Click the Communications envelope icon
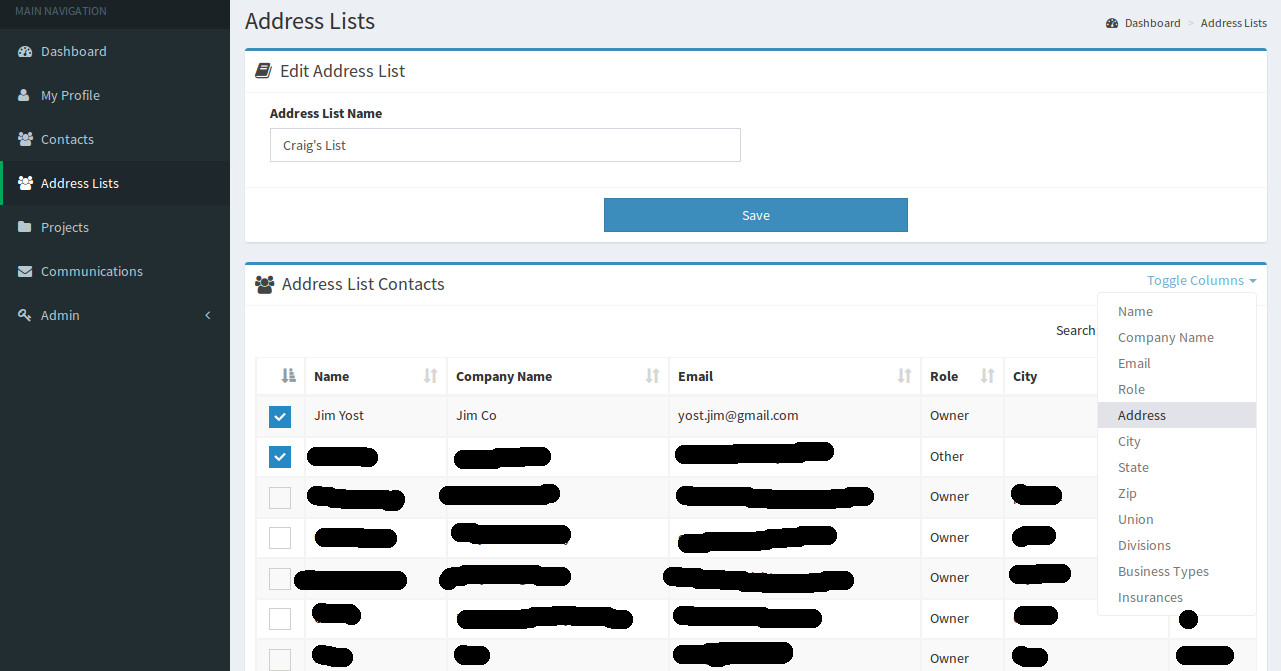 tap(25, 272)
